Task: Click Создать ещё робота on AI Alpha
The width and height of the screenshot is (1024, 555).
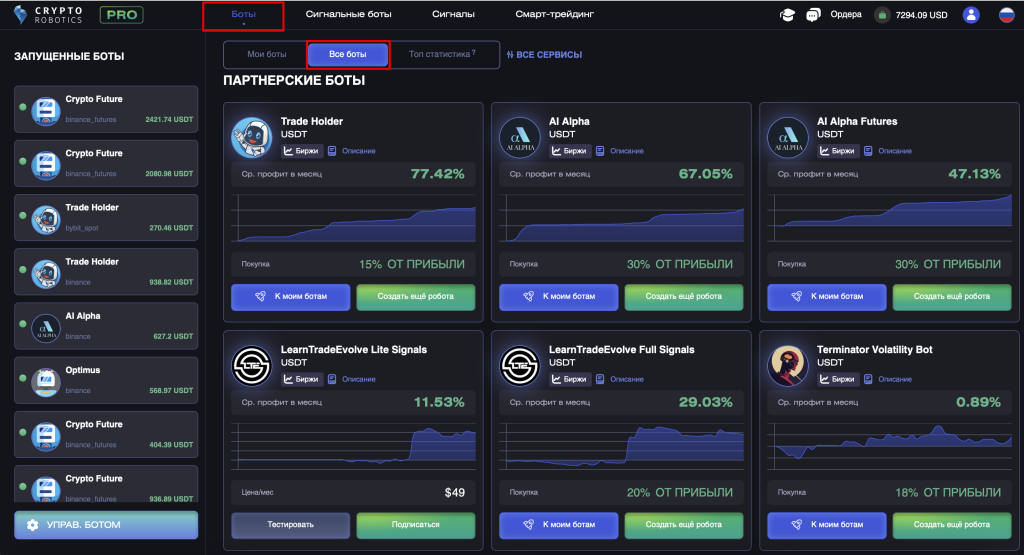Action: click(x=684, y=296)
